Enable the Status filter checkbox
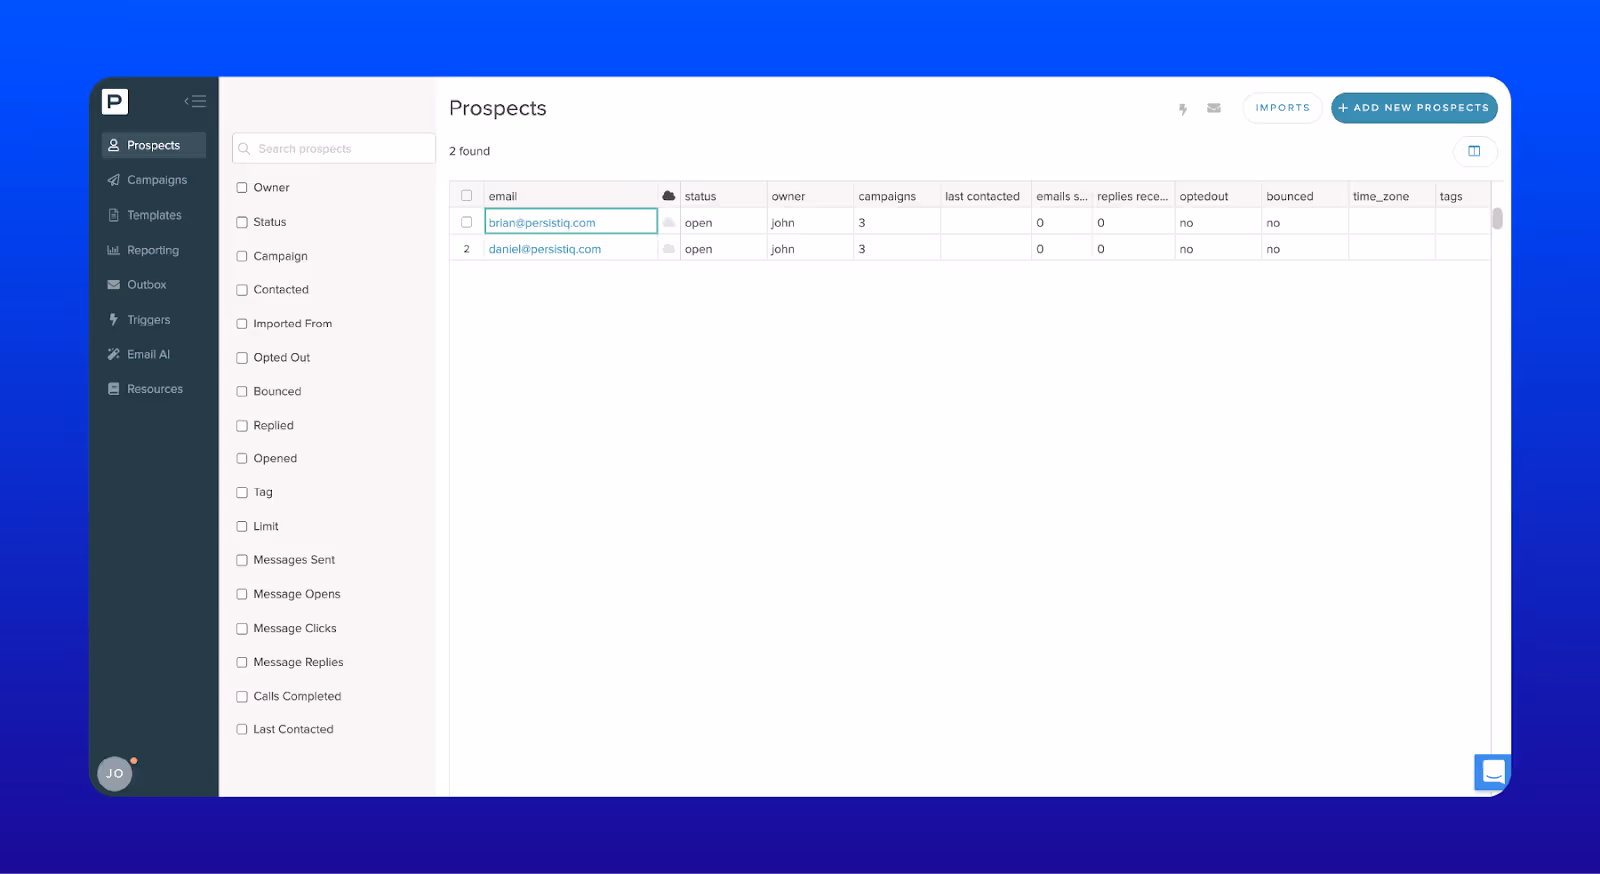Image resolution: width=1600 pixels, height=874 pixels. point(242,222)
